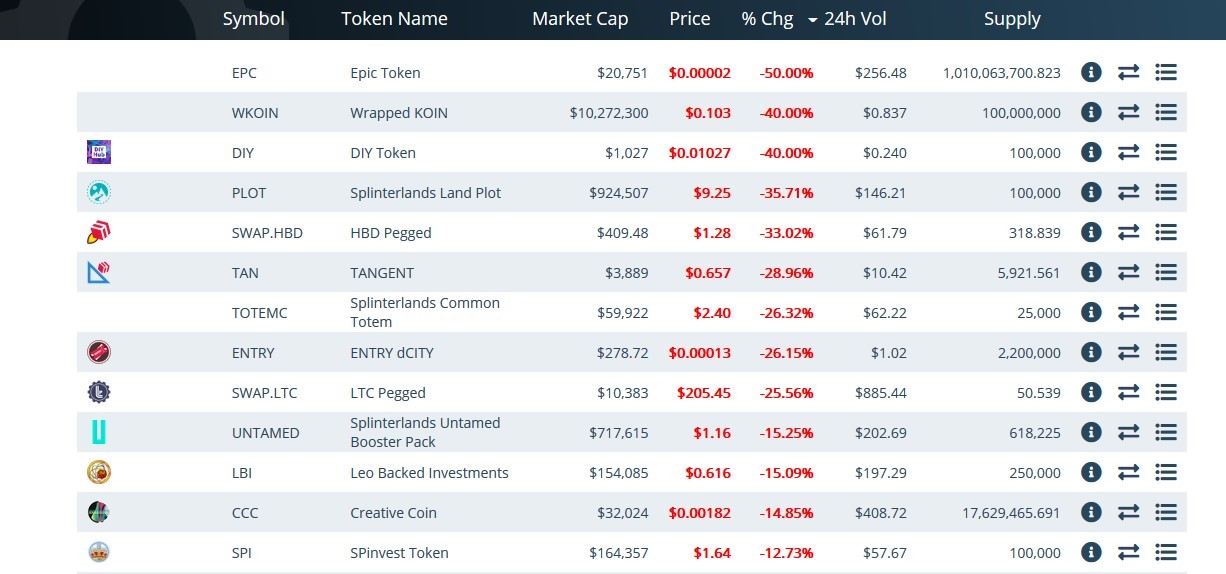This screenshot has width=1226, height=574.
Task: Click the LBI token logo
Action: click(99, 472)
